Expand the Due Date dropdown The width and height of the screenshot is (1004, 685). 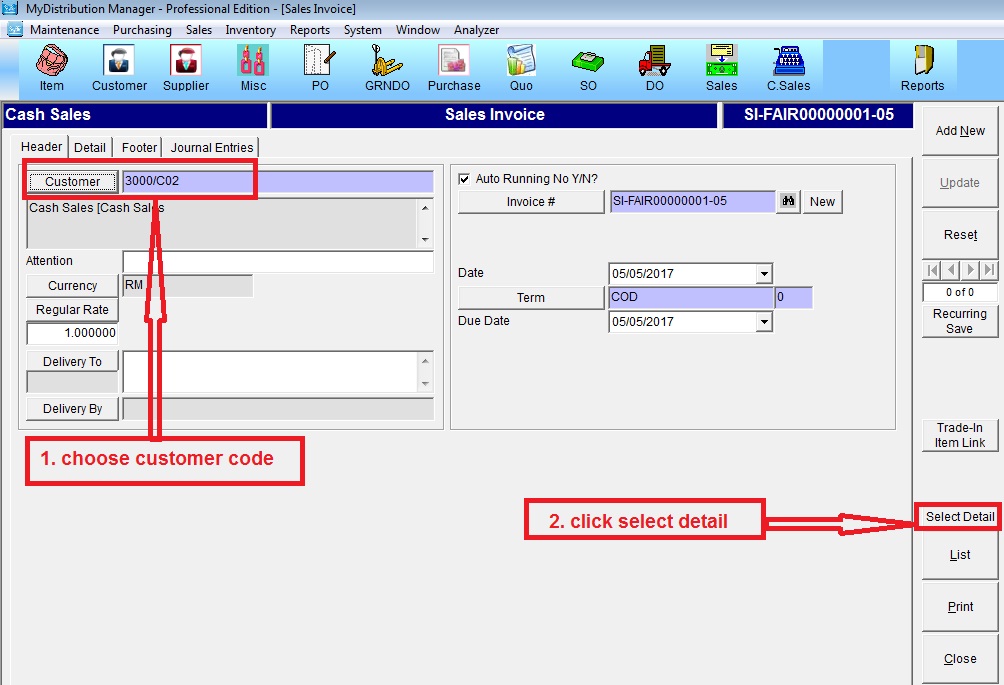coord(764,322)
